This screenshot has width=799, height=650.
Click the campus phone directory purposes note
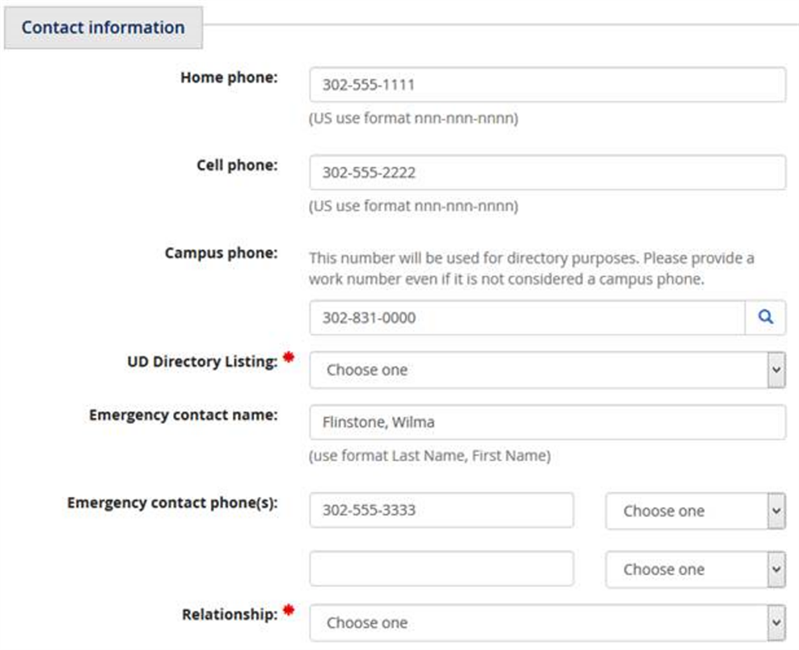click(x=531, y=268)
